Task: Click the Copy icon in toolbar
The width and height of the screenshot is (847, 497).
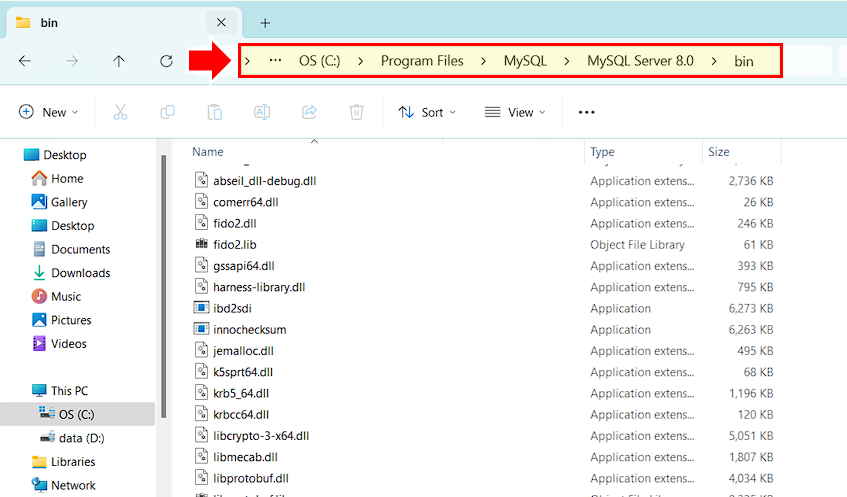Action: tap(167, 112)
